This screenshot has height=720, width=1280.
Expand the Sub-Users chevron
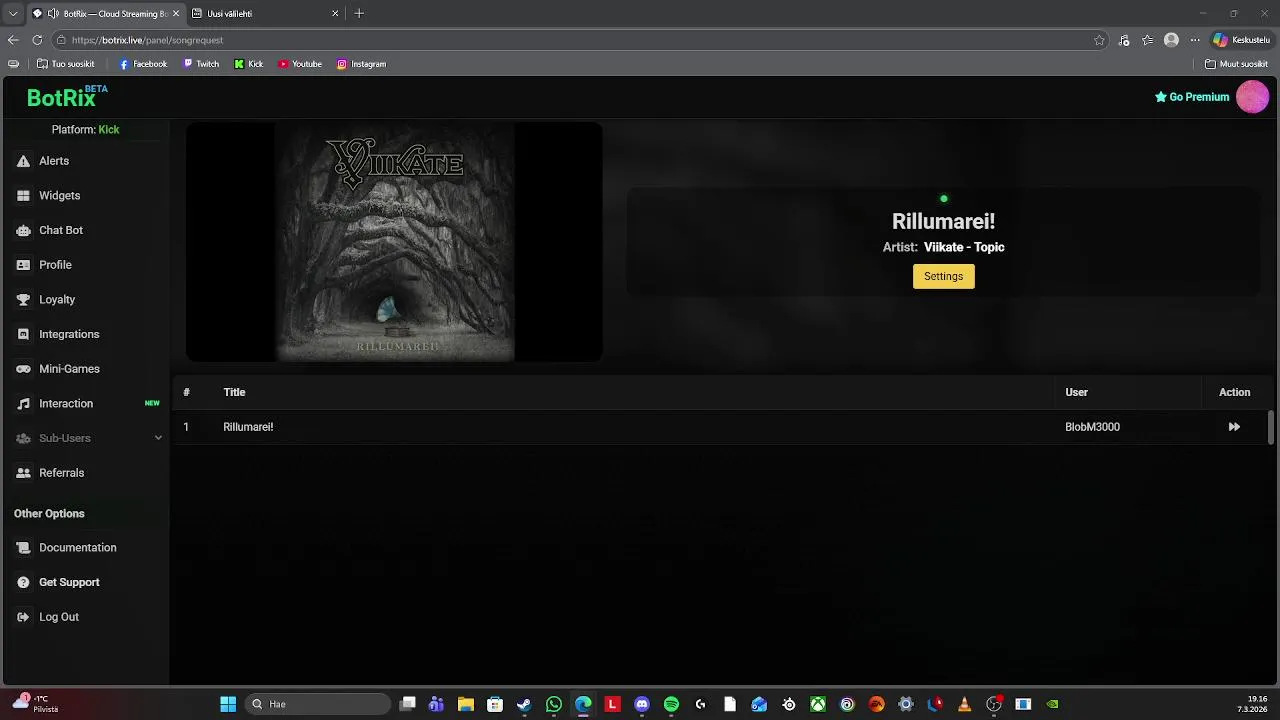click(158, 438)
